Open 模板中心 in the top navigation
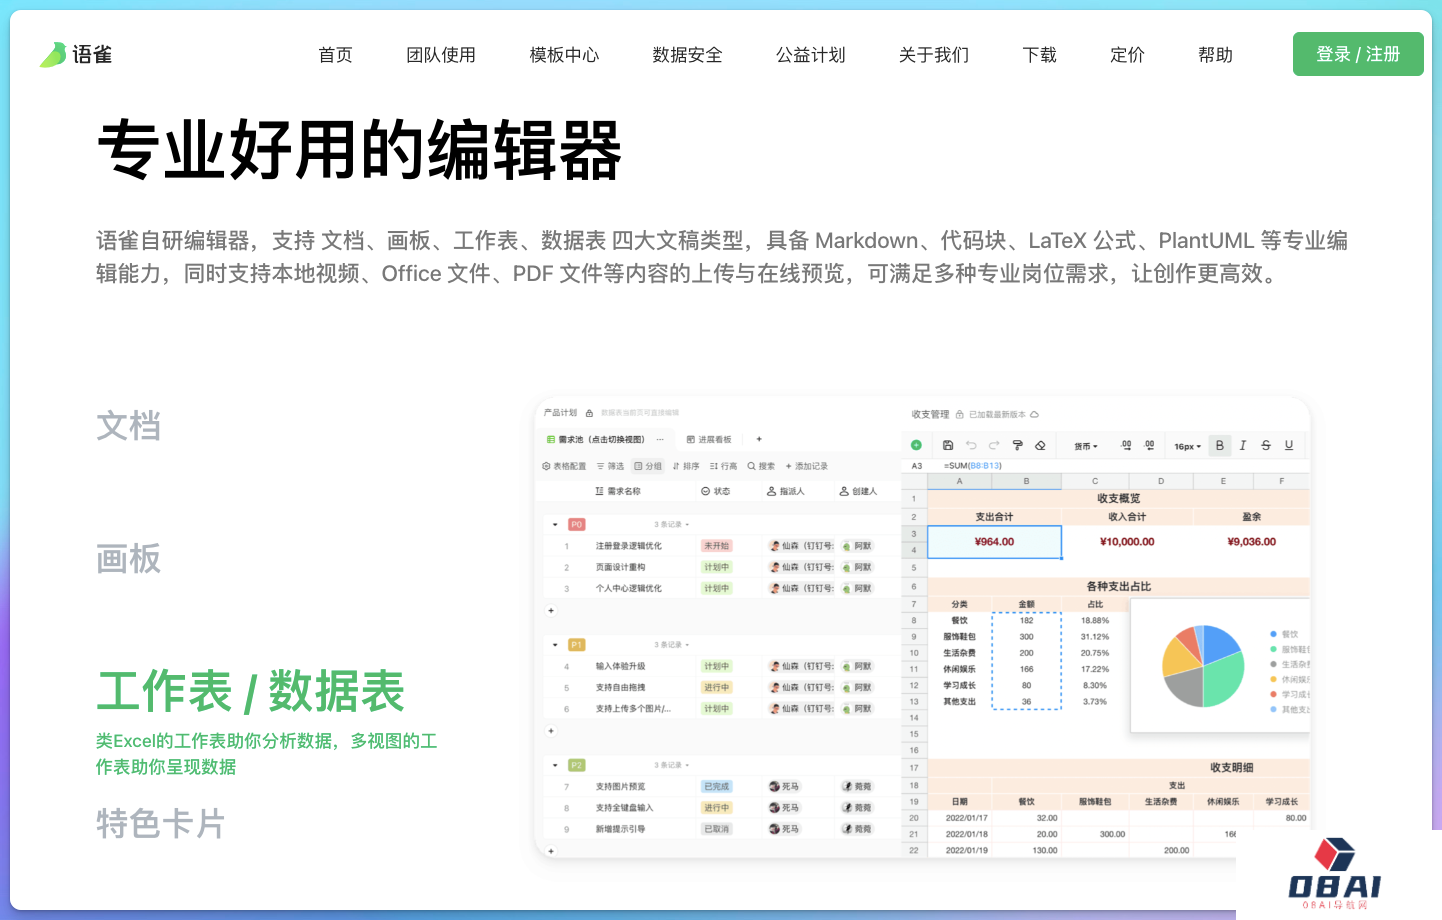The image size is (1442, 920). (x=564, y=55)
